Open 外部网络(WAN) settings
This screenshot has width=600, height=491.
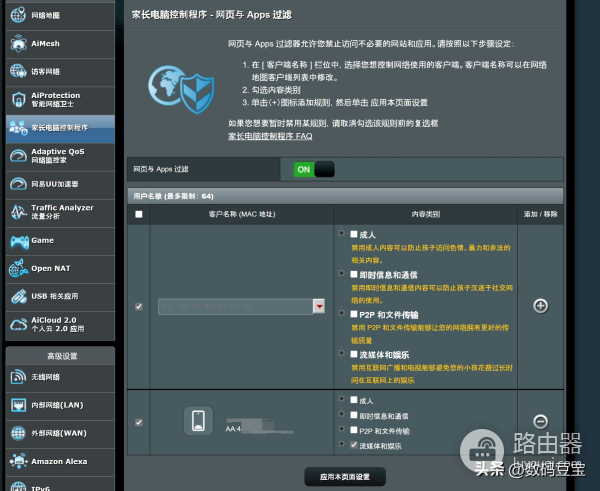pyautogui.click(x=60, y=434)
